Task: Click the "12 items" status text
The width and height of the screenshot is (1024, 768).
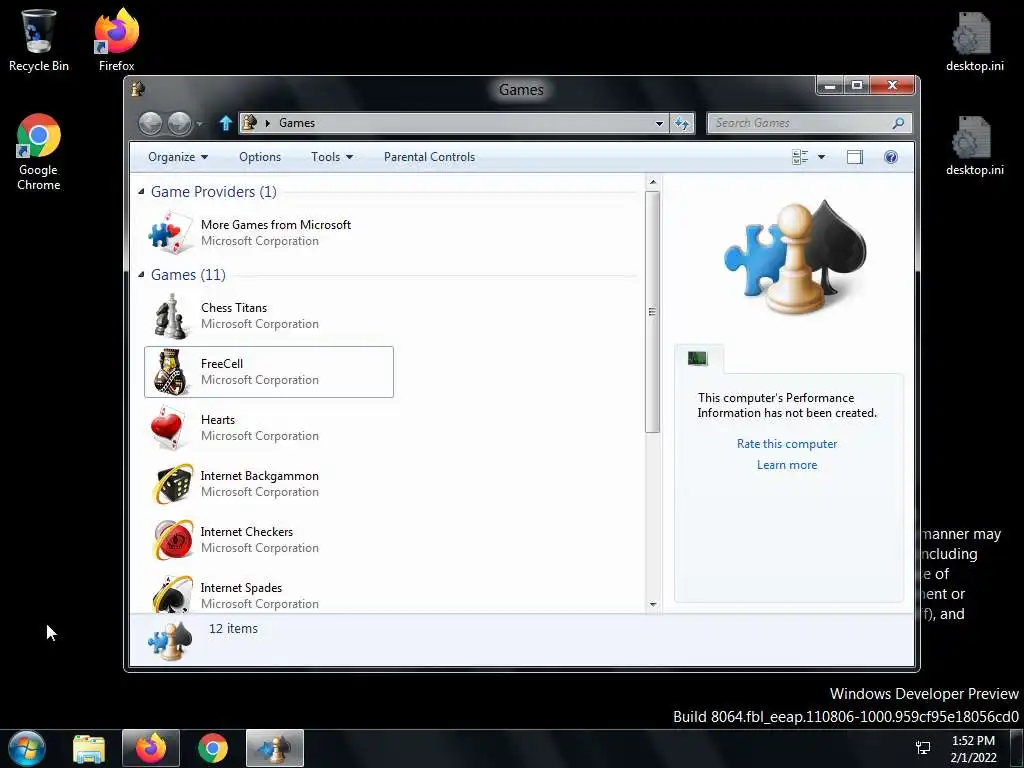Action: pos(233,628)
